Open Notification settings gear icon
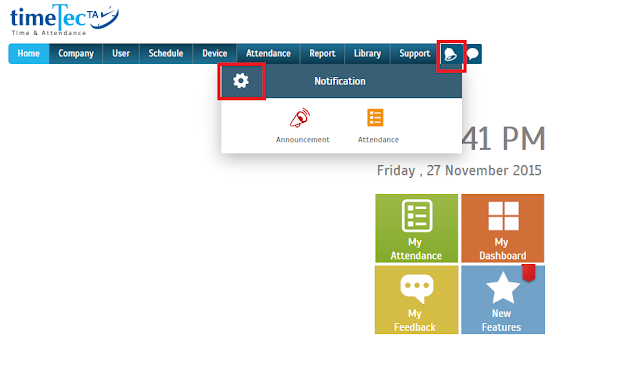The image size is (640, 383). (241, 81)
